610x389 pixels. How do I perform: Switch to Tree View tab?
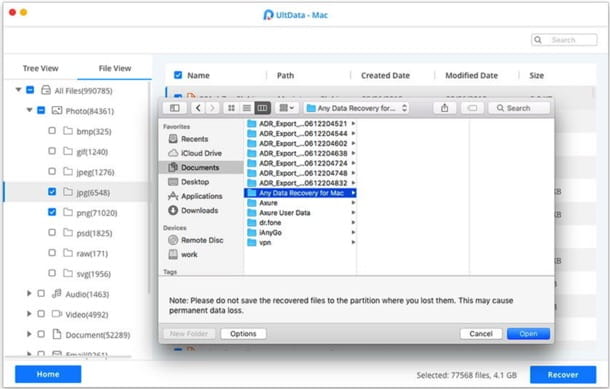point(40,68)
